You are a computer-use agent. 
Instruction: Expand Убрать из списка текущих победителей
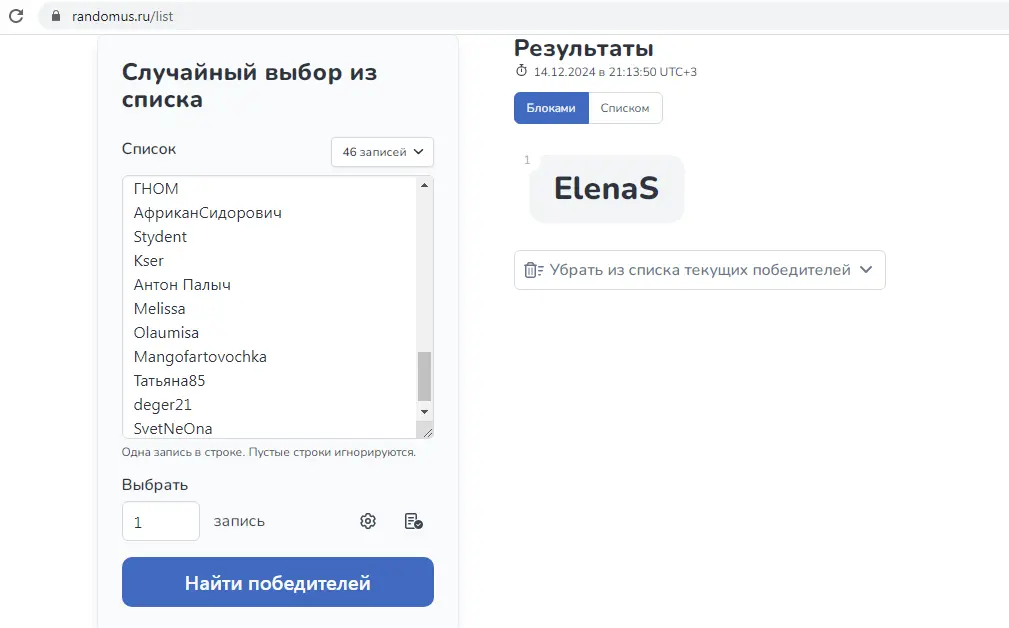(x=699, y=270)
